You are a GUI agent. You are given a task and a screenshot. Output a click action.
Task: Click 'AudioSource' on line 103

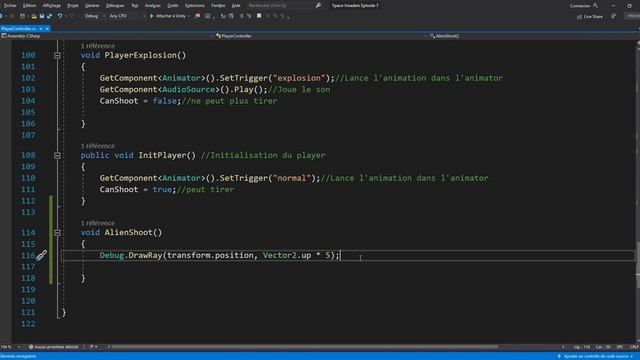(x=188, y=89)
